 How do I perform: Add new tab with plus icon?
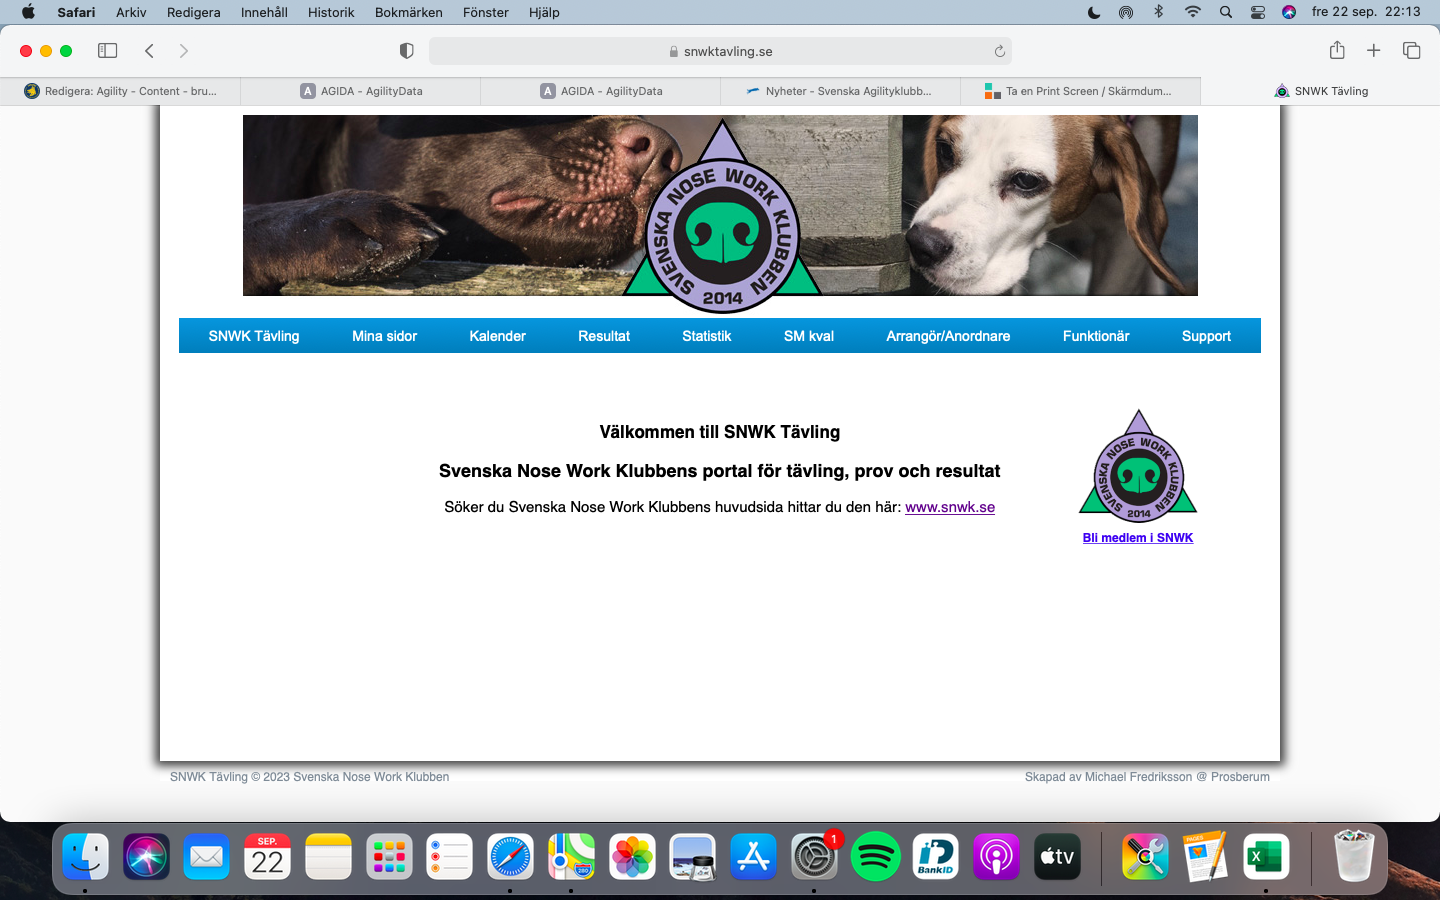[x=1374, y=51]
